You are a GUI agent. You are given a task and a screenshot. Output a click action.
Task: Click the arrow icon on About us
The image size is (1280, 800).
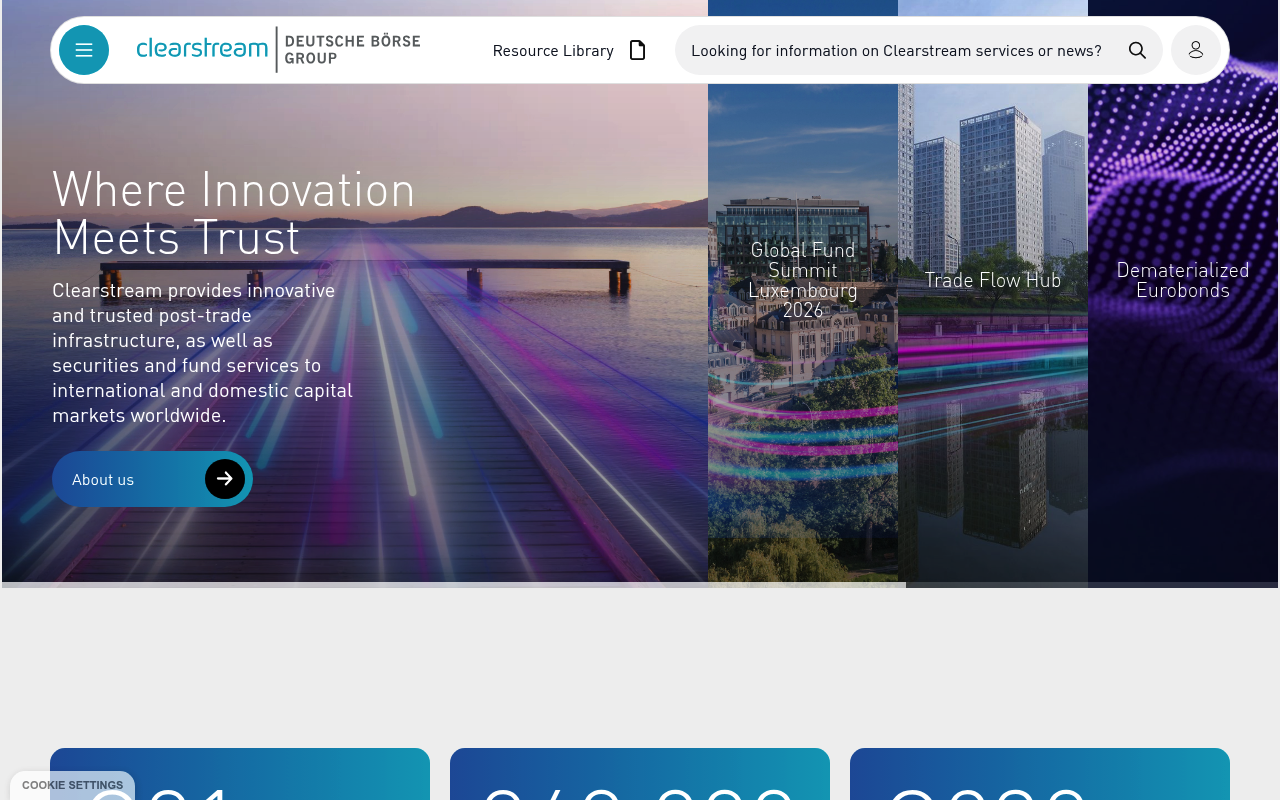(225, 479)
